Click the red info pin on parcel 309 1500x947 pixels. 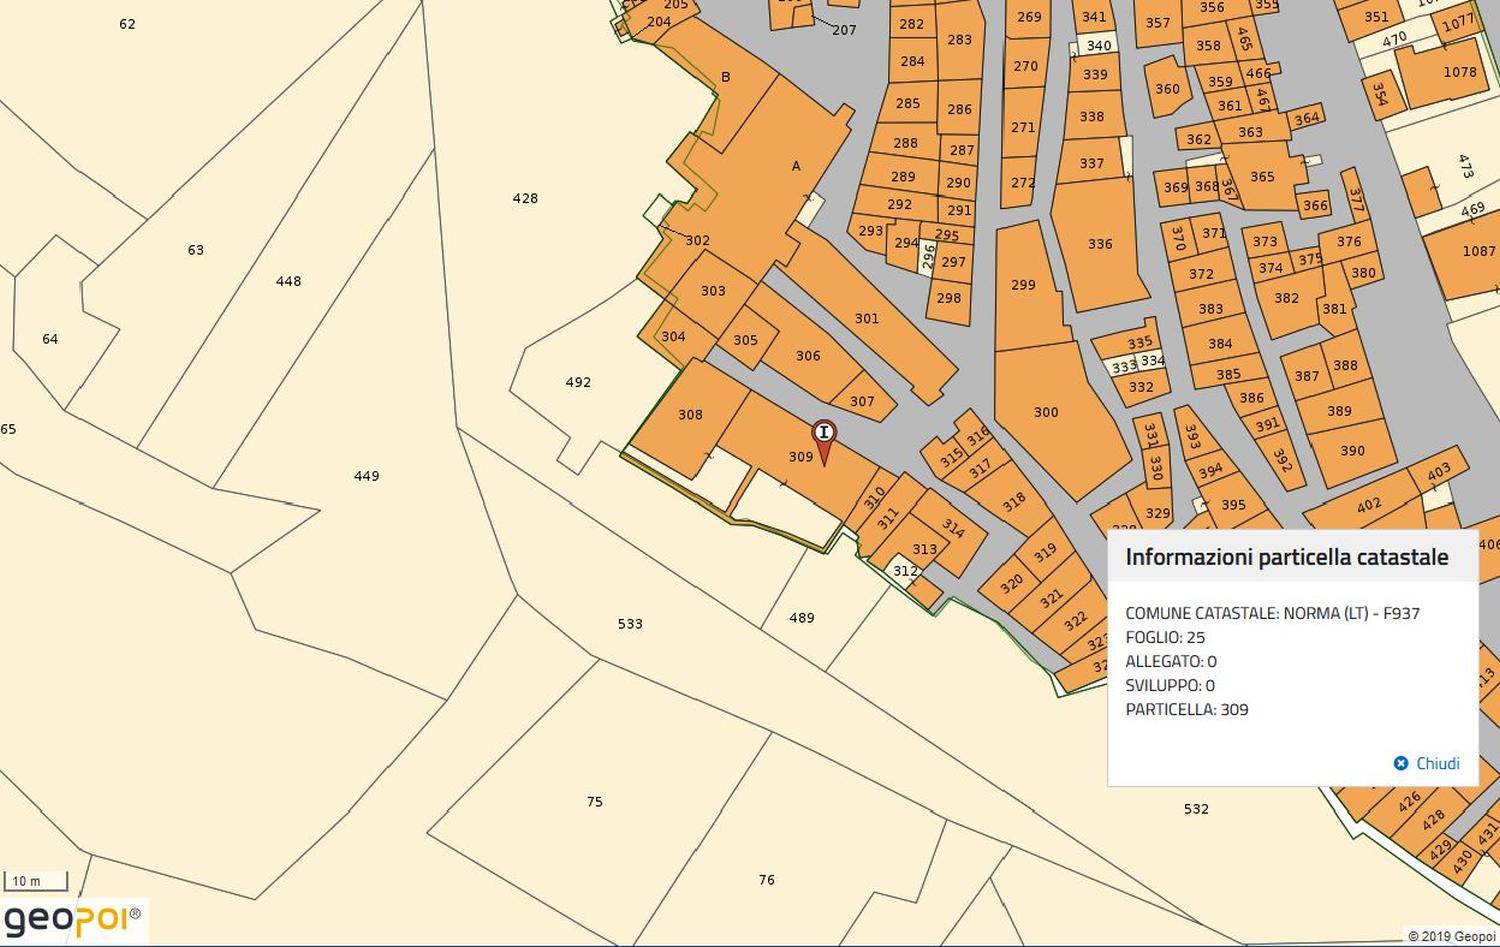tap(823, 436)
